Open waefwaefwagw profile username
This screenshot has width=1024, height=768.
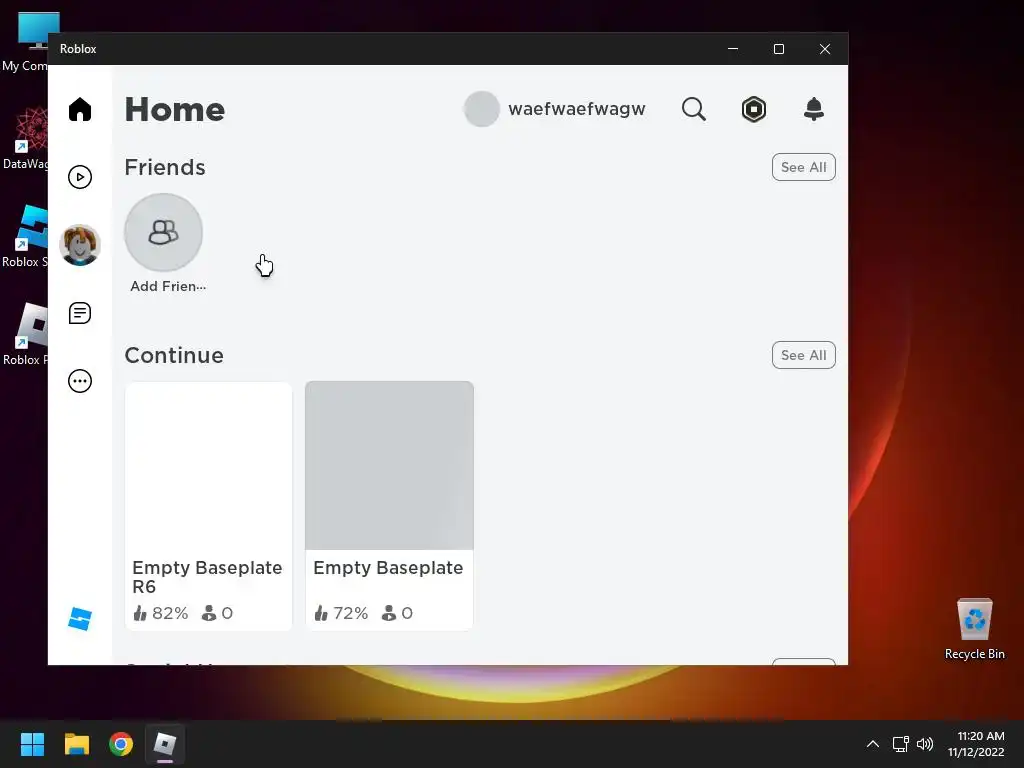[x=577, y=109]
